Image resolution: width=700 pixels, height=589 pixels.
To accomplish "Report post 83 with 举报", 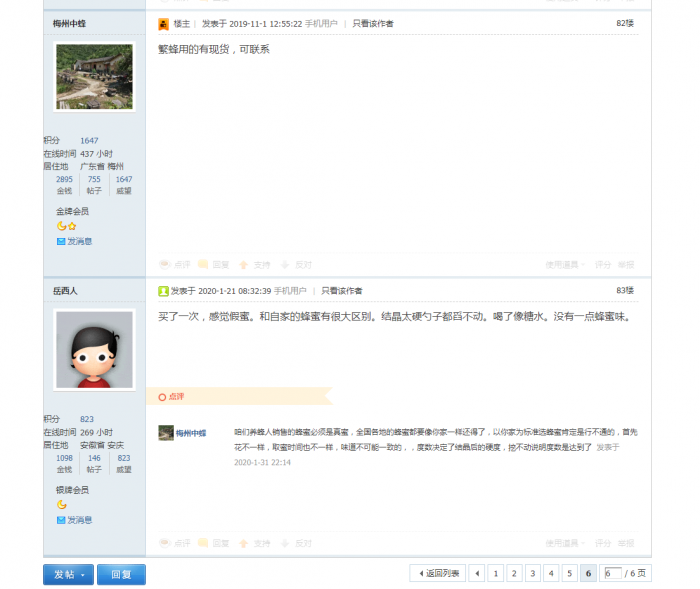I will [626, 543].
